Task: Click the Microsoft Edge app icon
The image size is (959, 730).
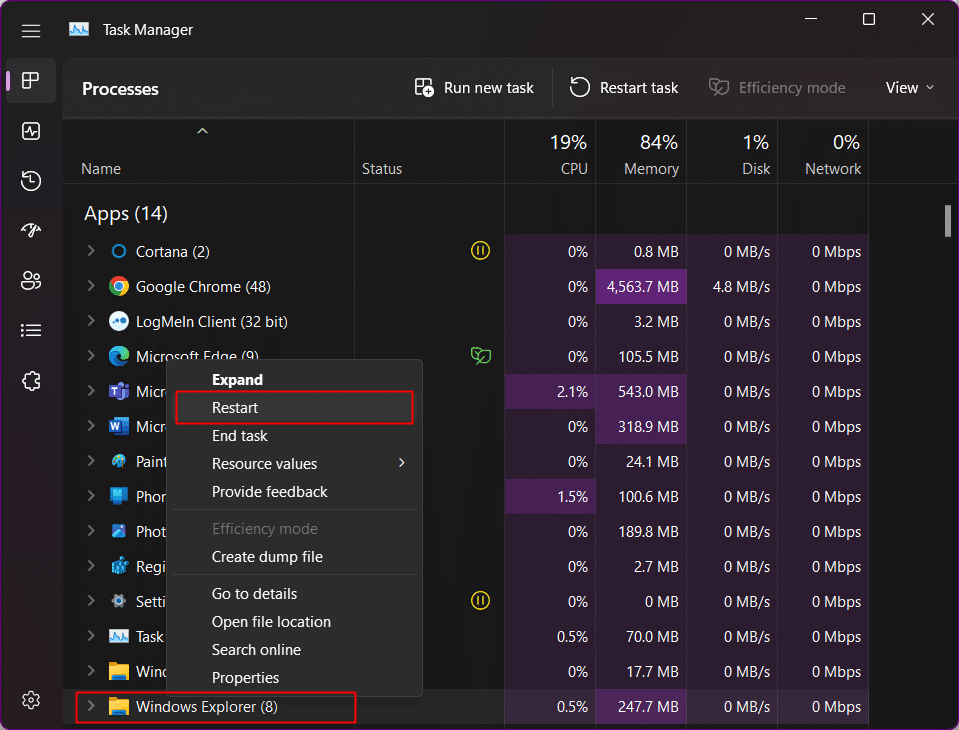Action: click(x=119, y=356)
